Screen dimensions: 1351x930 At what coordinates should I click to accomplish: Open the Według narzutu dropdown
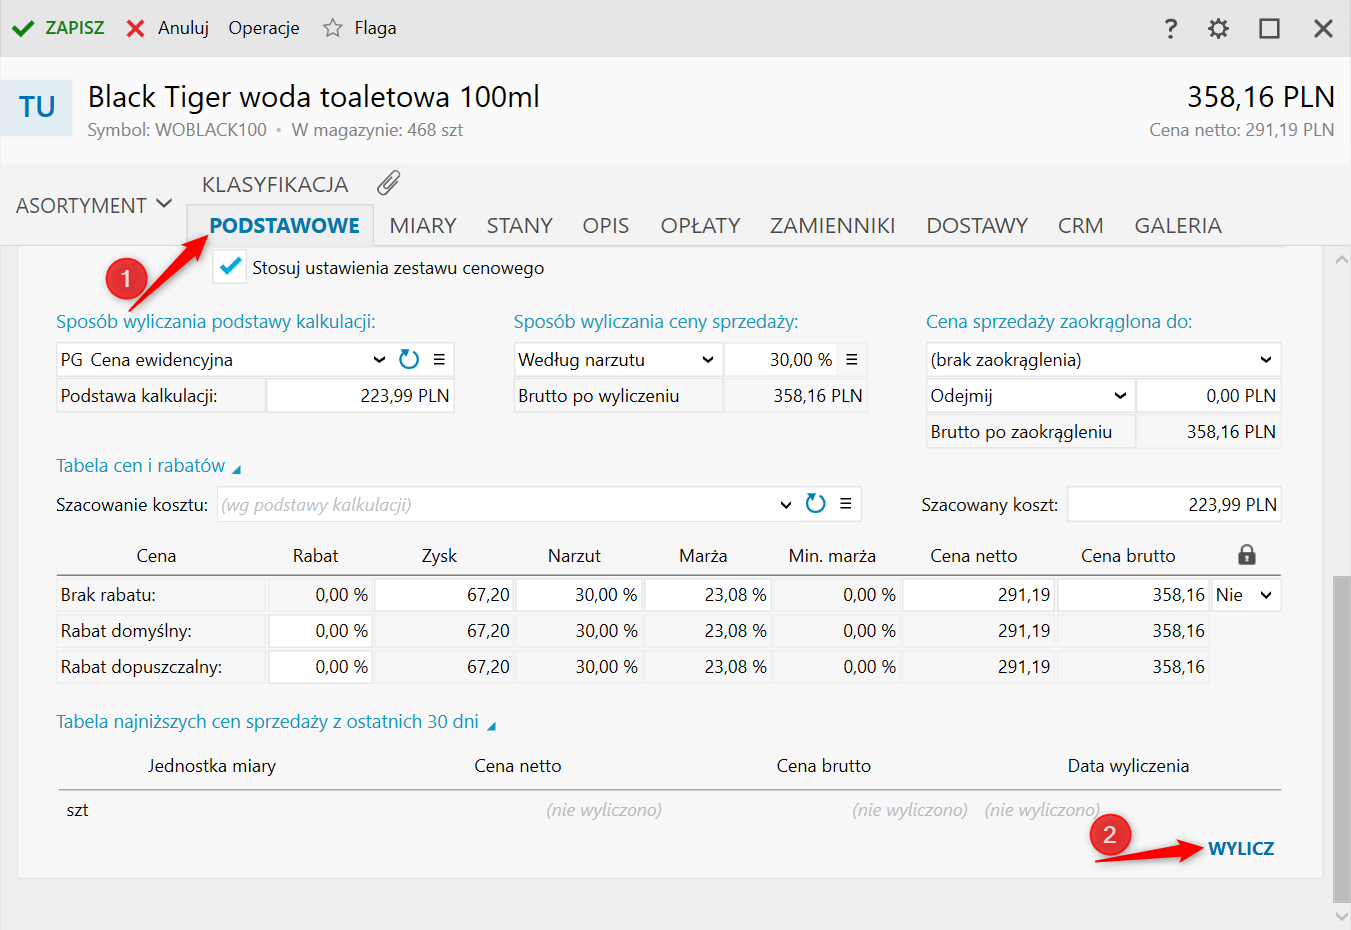(708, 360)
